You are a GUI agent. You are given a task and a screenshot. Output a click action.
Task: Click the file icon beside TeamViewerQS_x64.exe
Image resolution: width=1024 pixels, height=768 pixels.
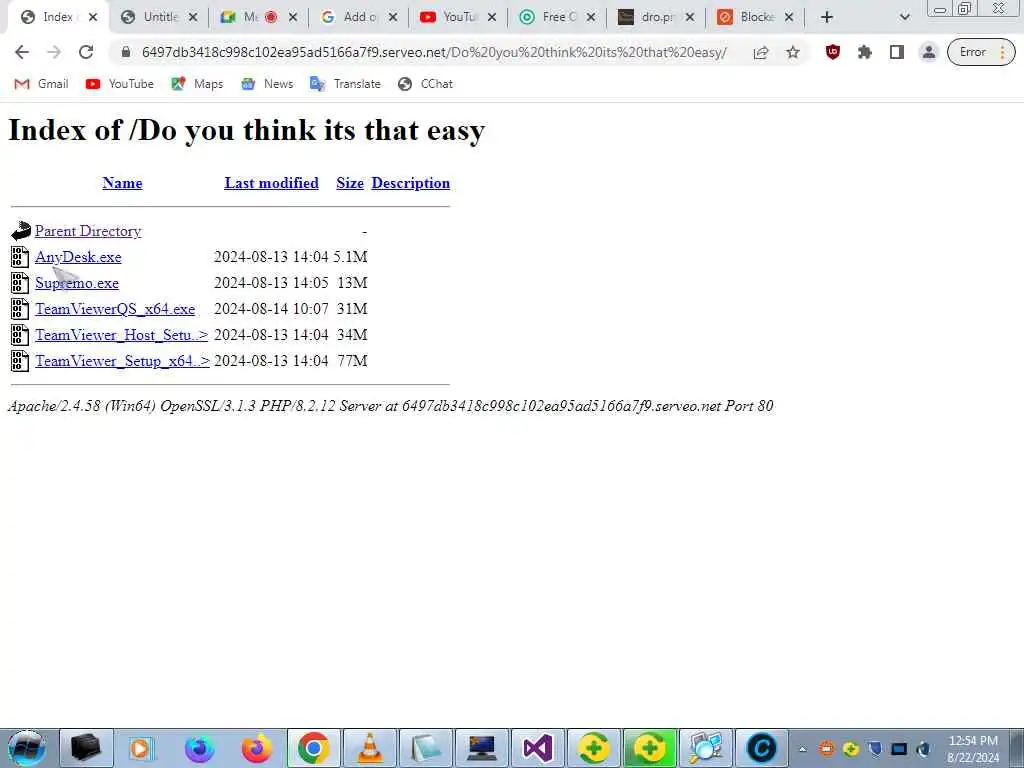point(20,309)
